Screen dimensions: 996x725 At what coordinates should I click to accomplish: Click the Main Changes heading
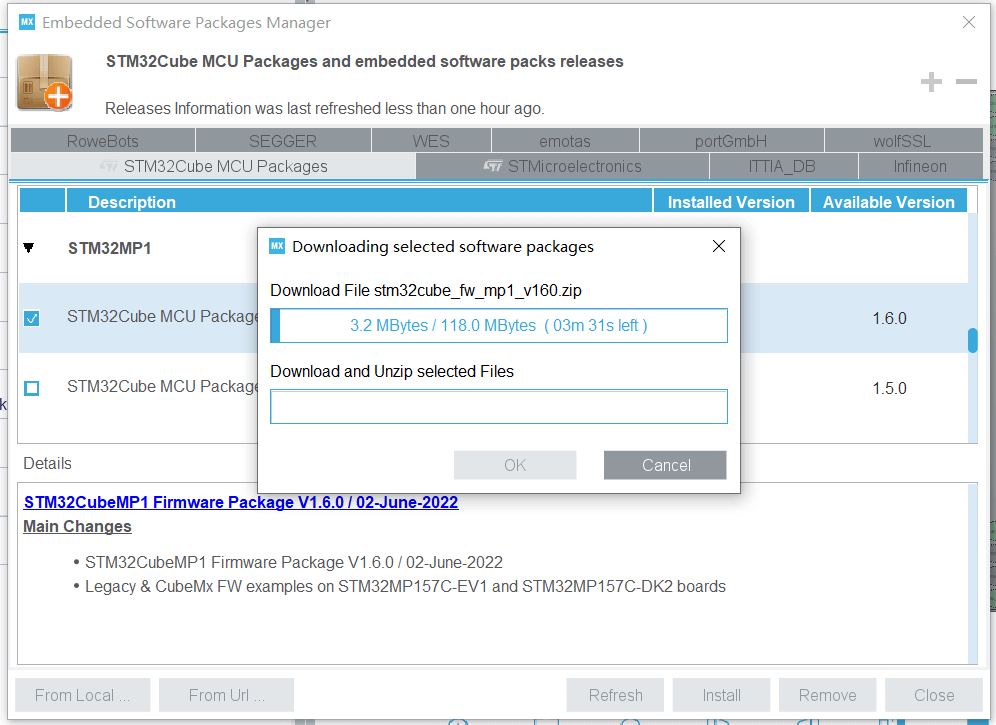(x=77, y=526)
